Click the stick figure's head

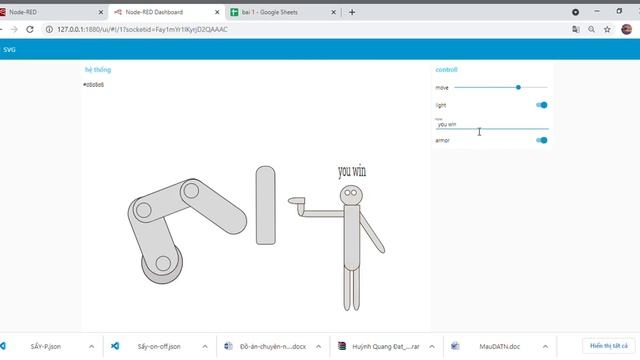351,195
